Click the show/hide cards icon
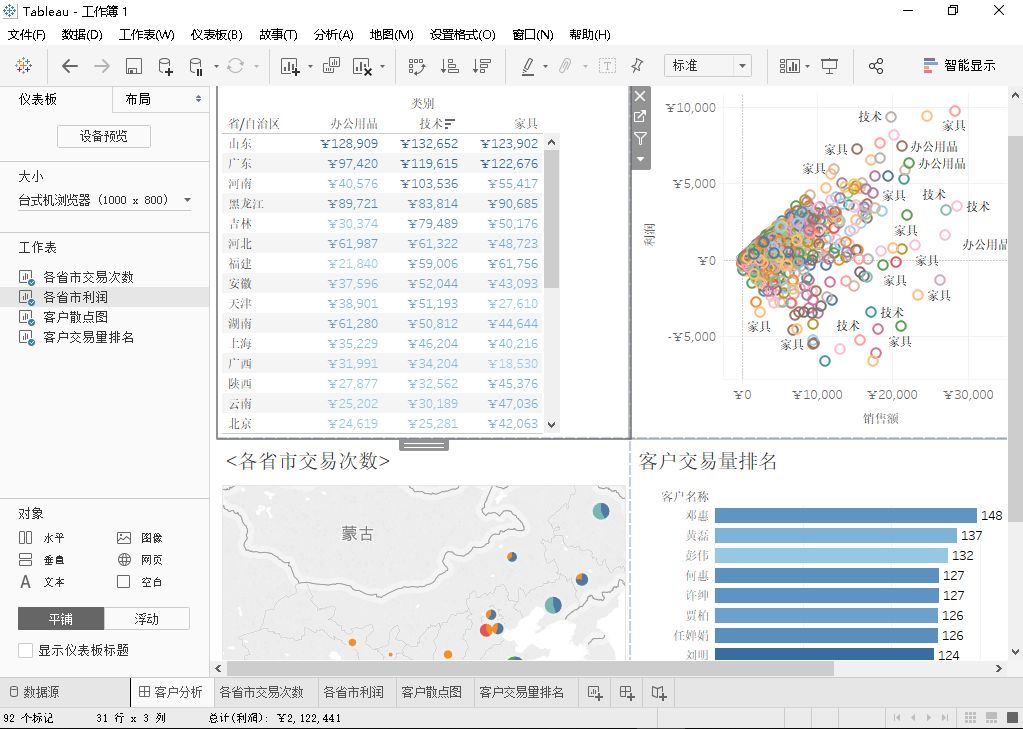Screen dimensions: 1023x729 [x=789, y=66]
